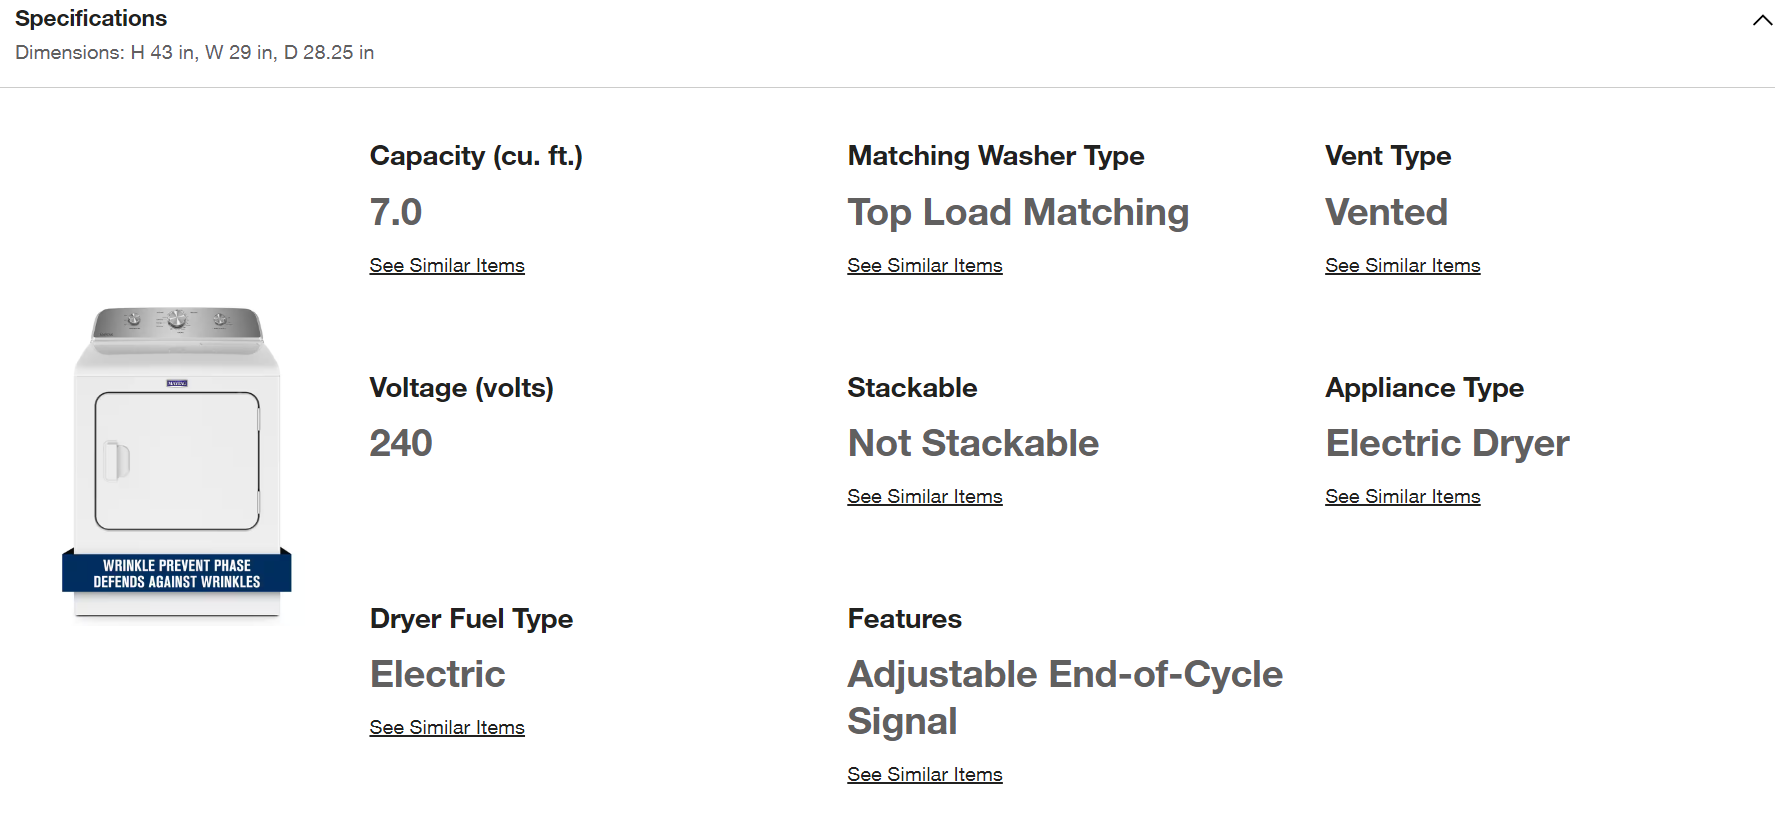Open See Similar Items under Matching Washer Type
Viewport: 1775px width, 825px height.
coord(925,265)
